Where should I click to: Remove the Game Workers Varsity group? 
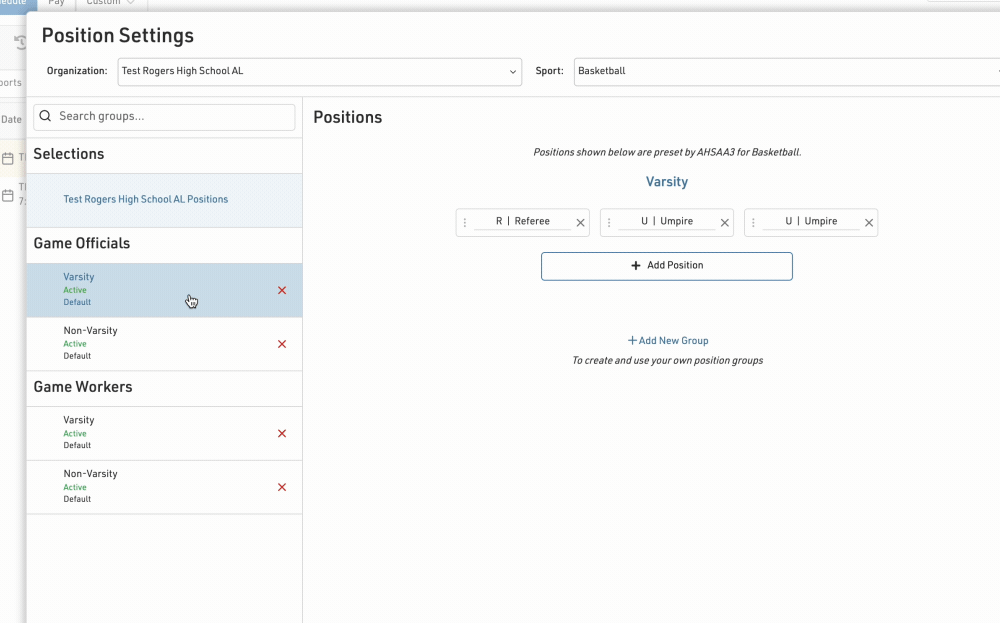(x=282, y=434)
